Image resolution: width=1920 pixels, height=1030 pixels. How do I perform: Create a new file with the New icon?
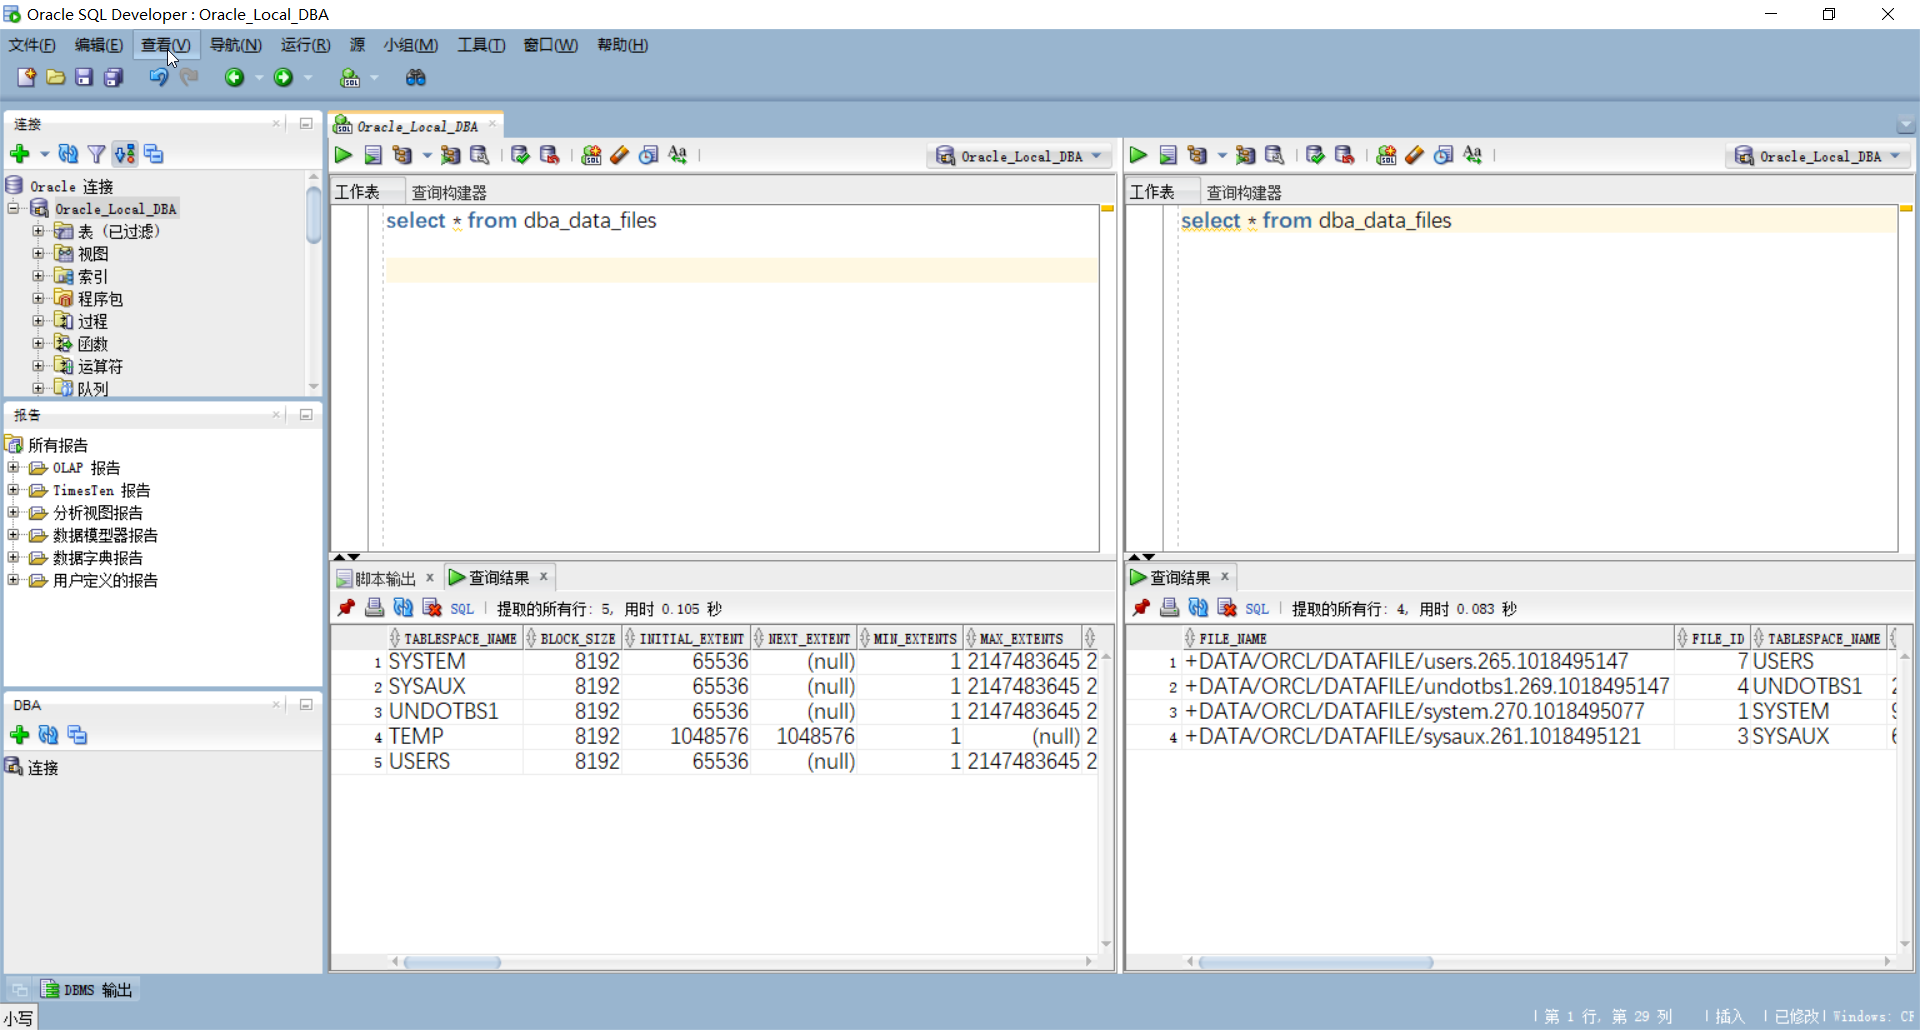[26, 77]
